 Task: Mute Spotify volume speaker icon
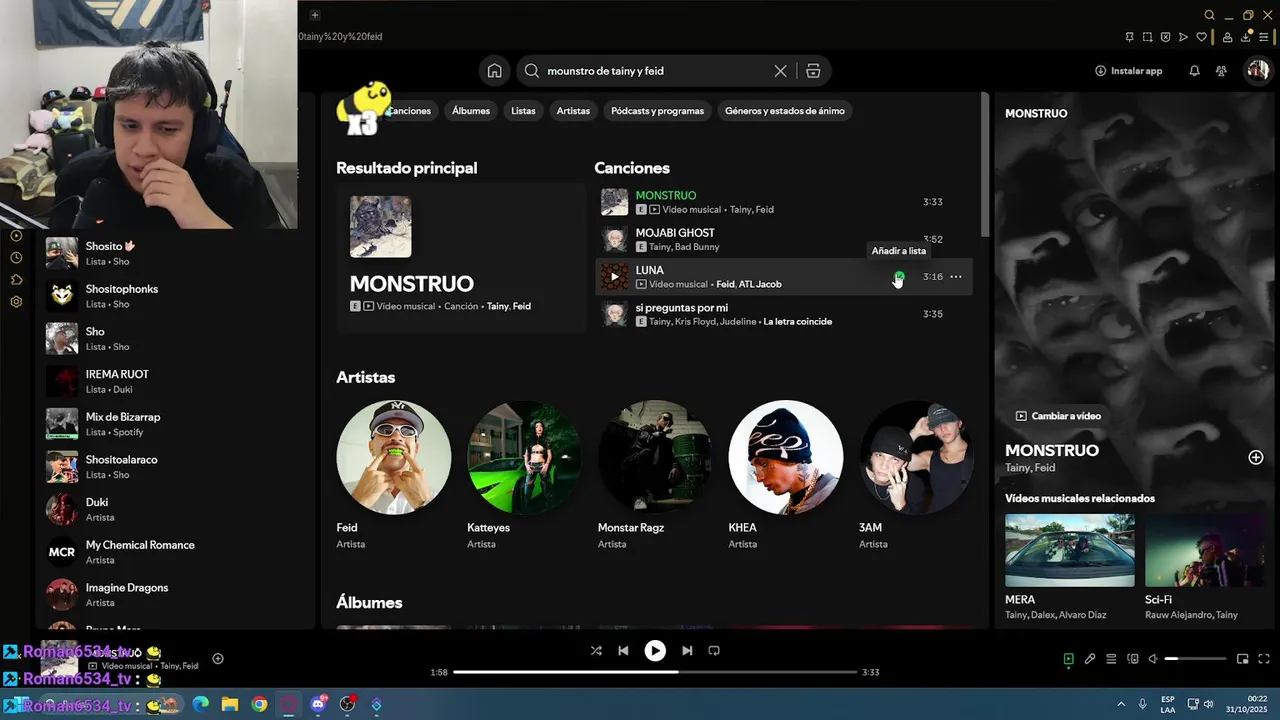coord(1153,659)
